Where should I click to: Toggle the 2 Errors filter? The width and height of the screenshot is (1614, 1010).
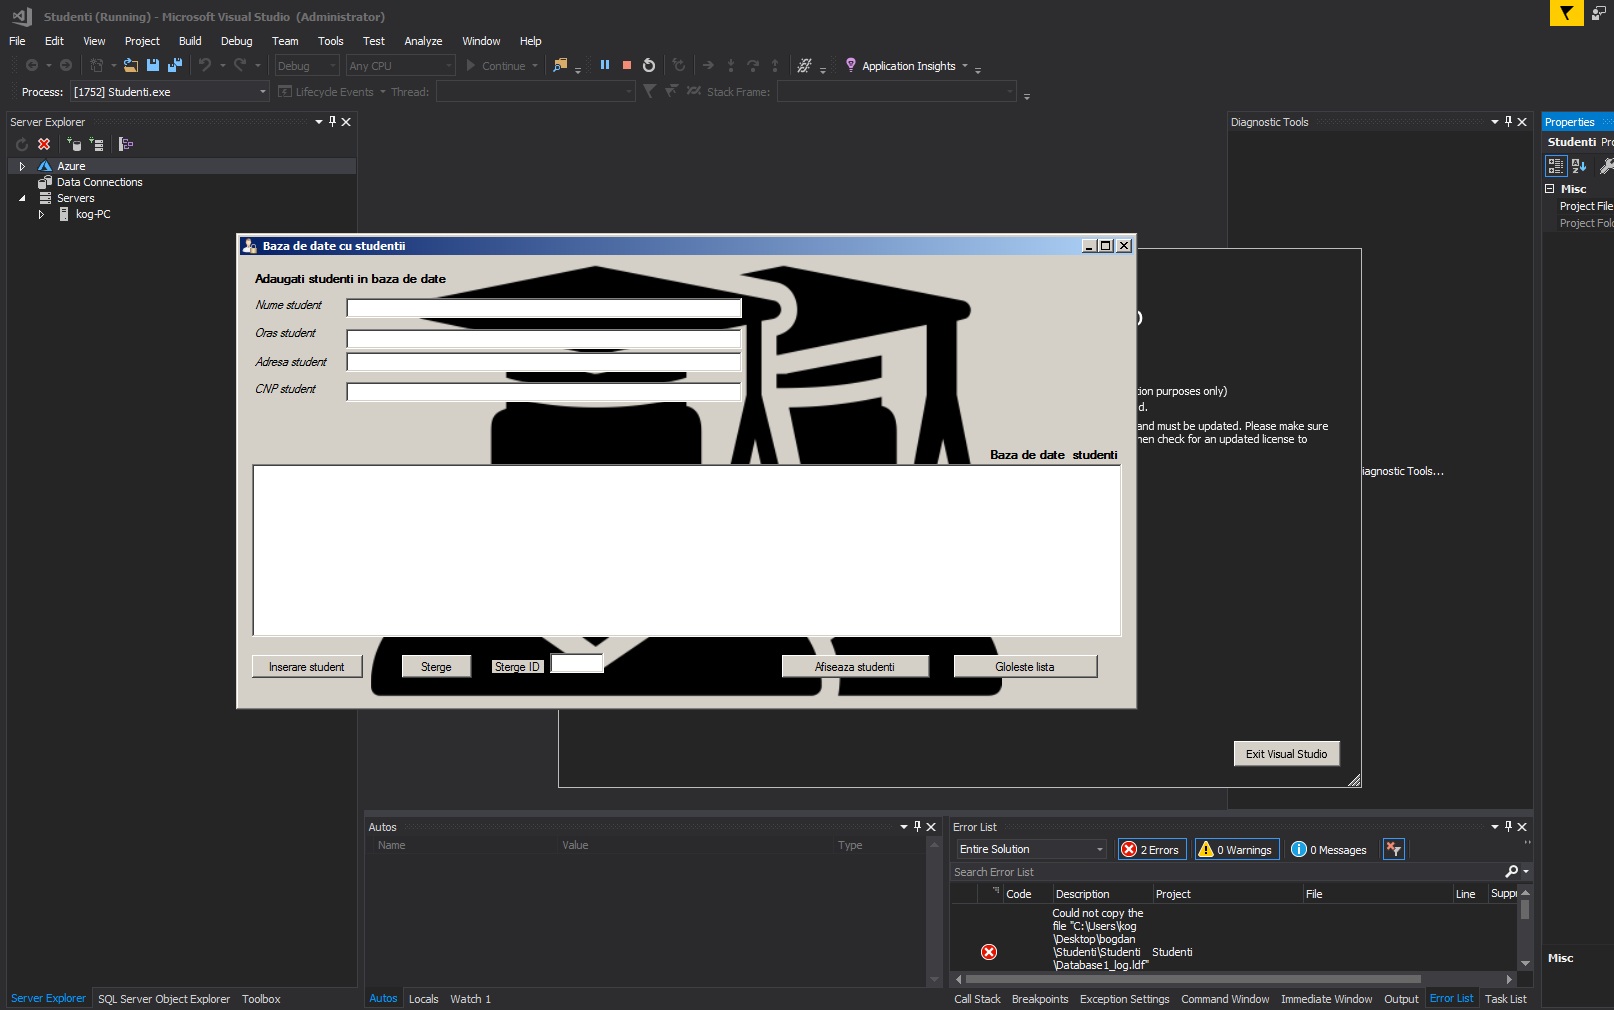pyautogui.click(x=1152, y=850)
